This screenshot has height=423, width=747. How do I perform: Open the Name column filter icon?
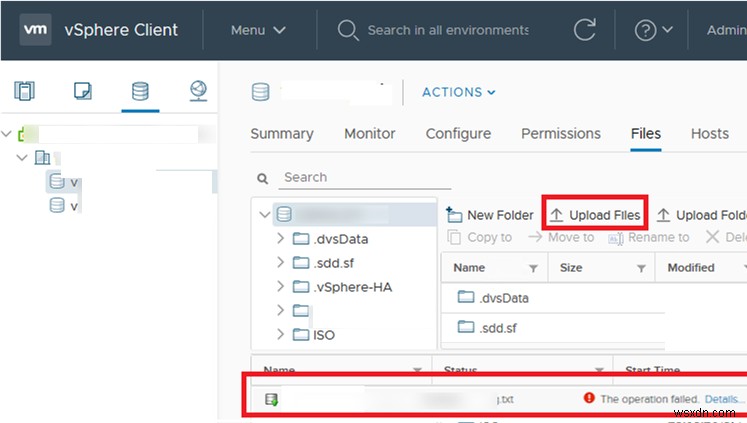[534, 269]
